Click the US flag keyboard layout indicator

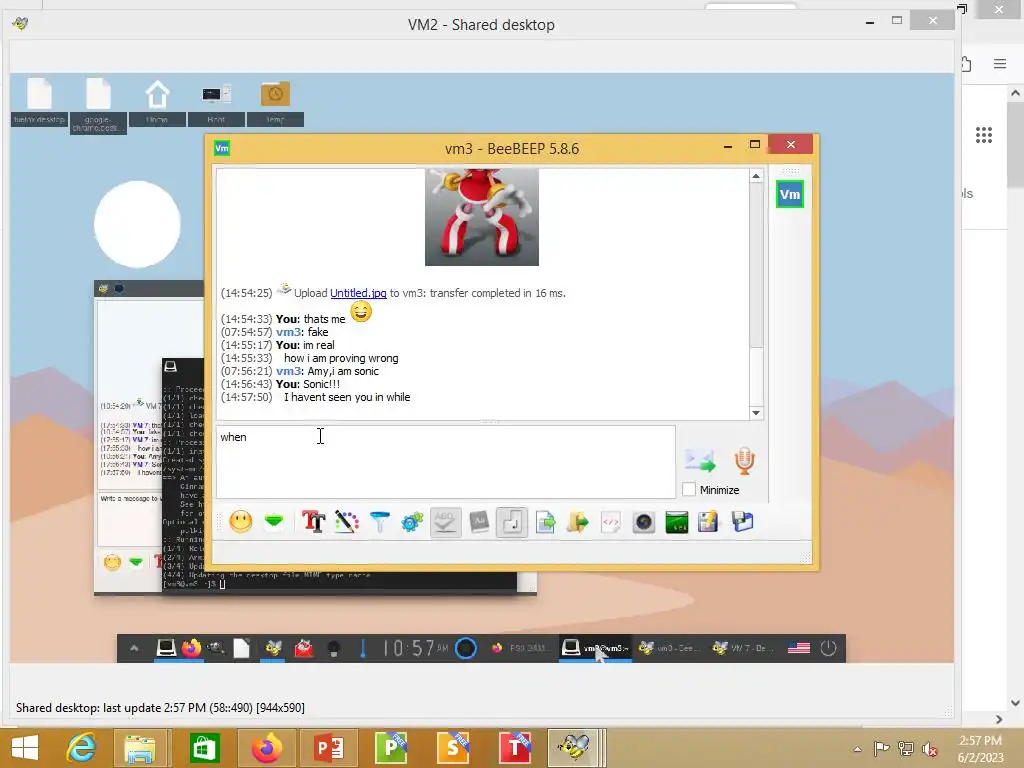pos(799,648)
